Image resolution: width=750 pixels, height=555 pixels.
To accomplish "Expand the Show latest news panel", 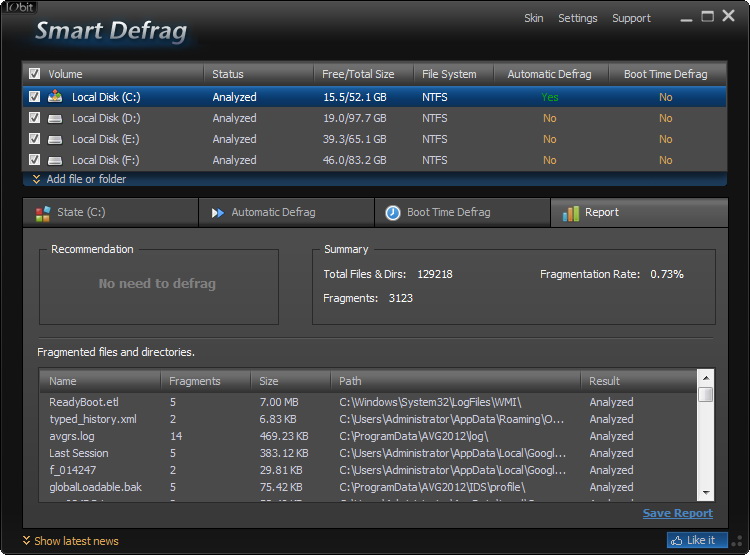I will coord(71,541).
